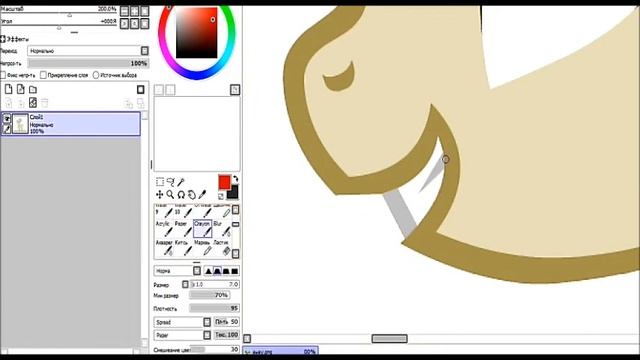The height and width of the screenshot is (360, 640).
Task: Select the Rotate view tool
Action: (x=181, y=195)
